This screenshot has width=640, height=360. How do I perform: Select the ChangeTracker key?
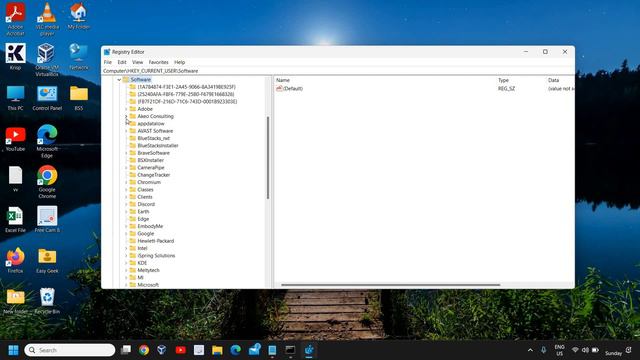point(153,175)
